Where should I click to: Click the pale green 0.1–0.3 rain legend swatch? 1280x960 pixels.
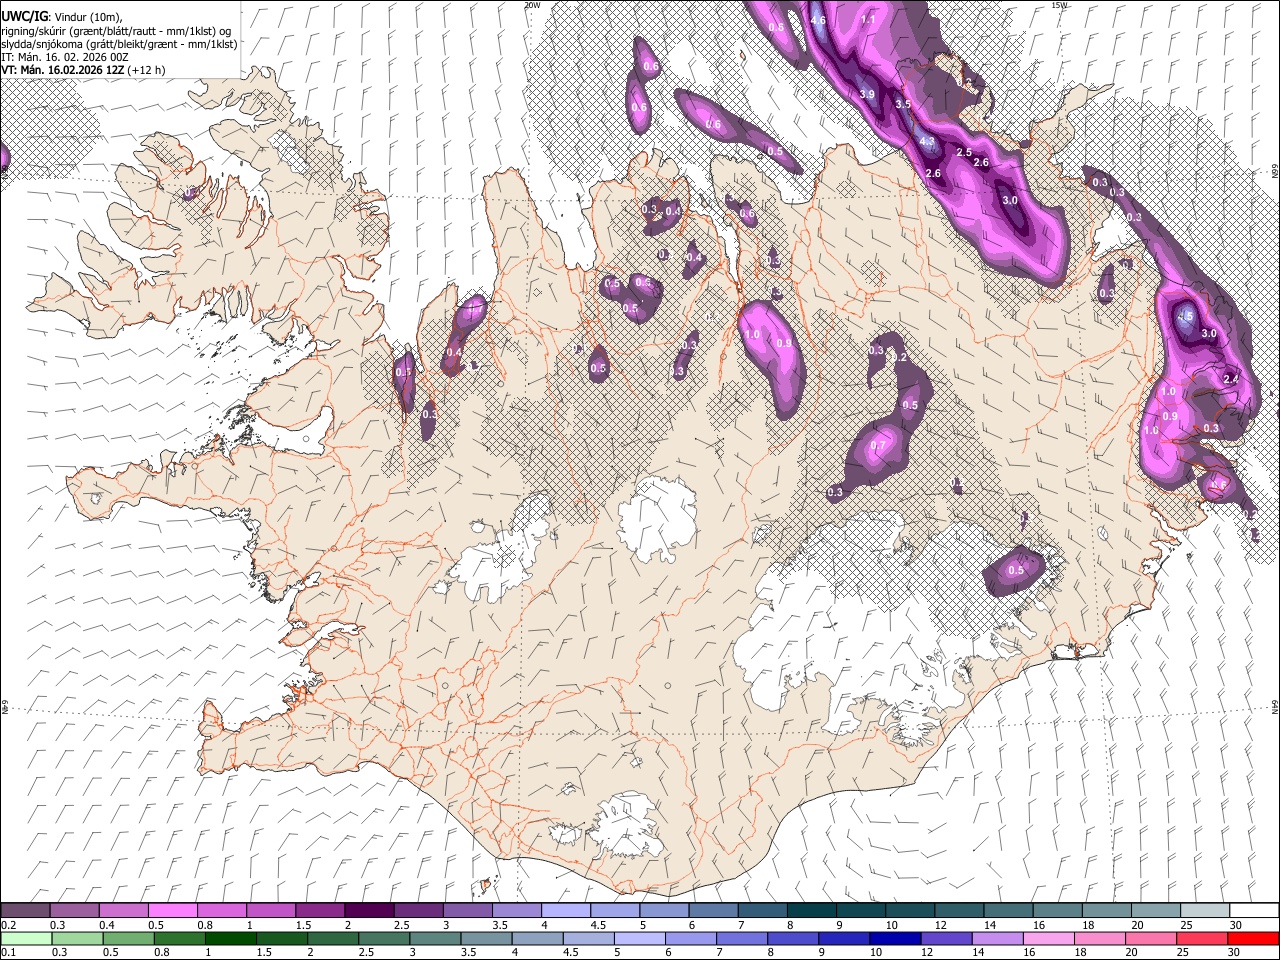26,938
